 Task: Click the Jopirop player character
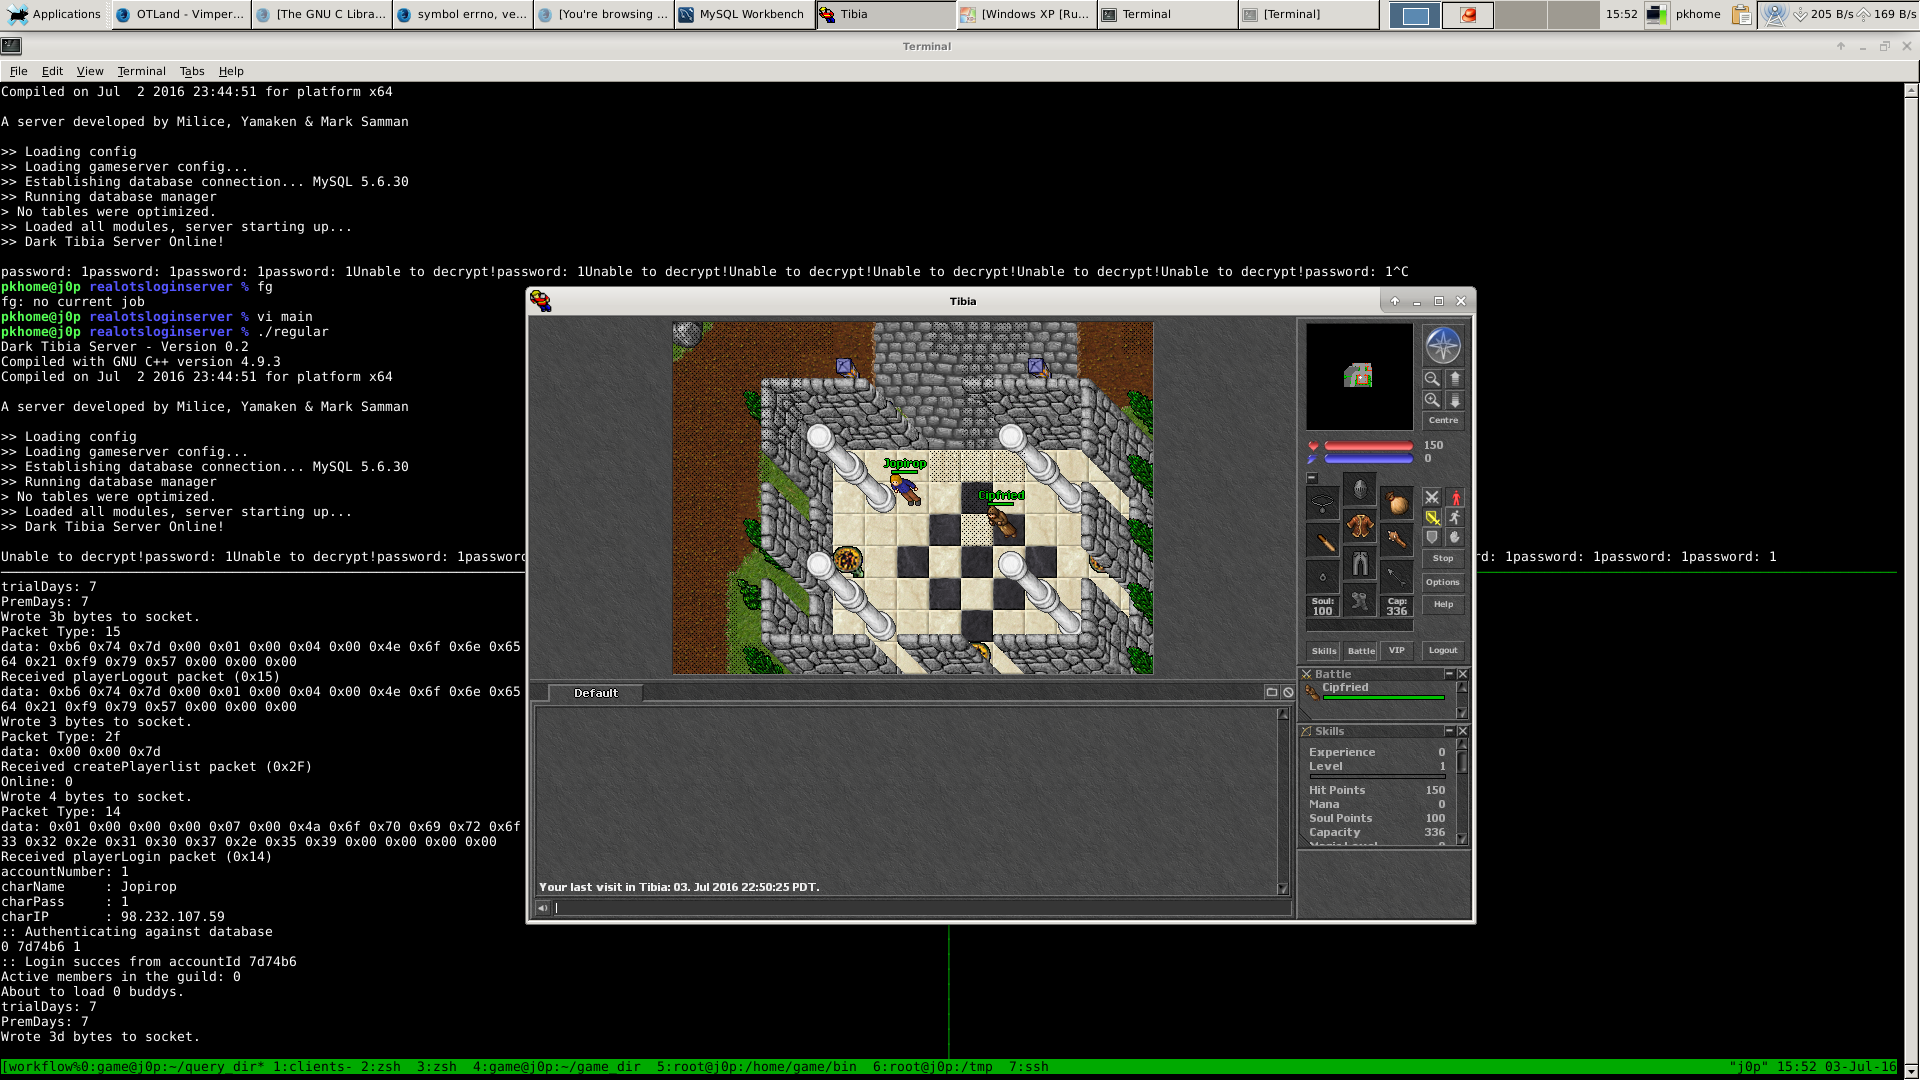tap(905, 488)
